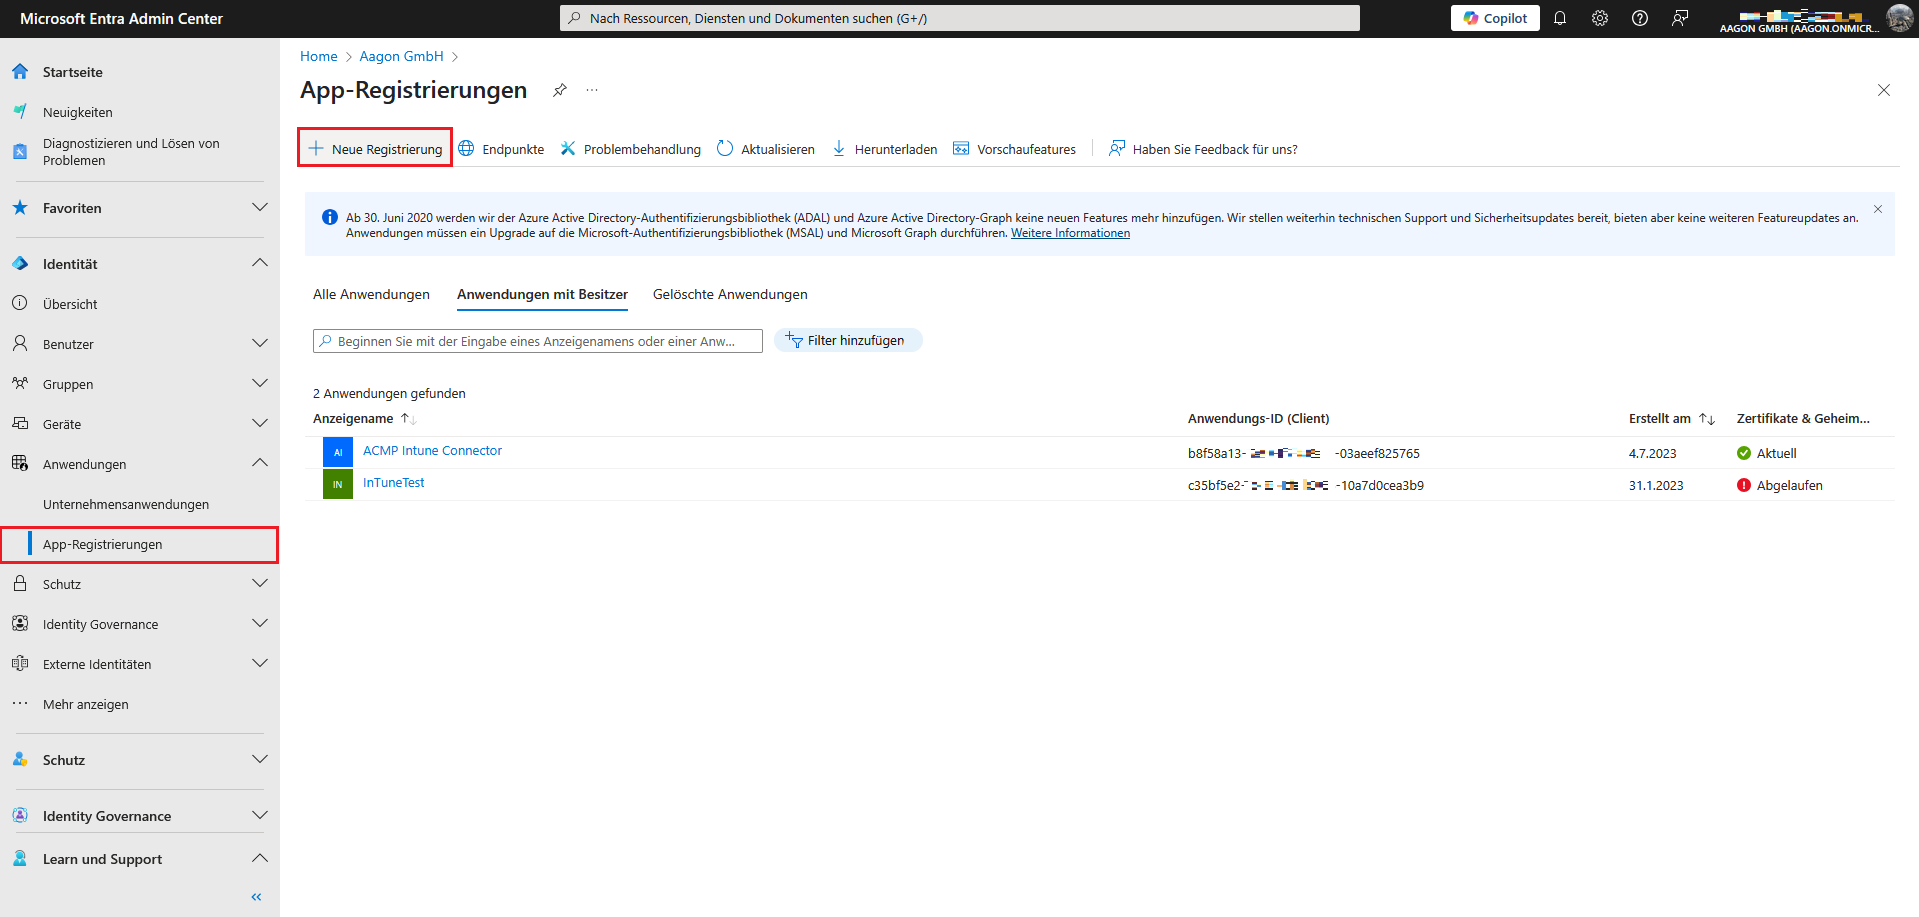Expand the Favoriten section
Screen dimensions: 1919x917
(x=260, y=208)
